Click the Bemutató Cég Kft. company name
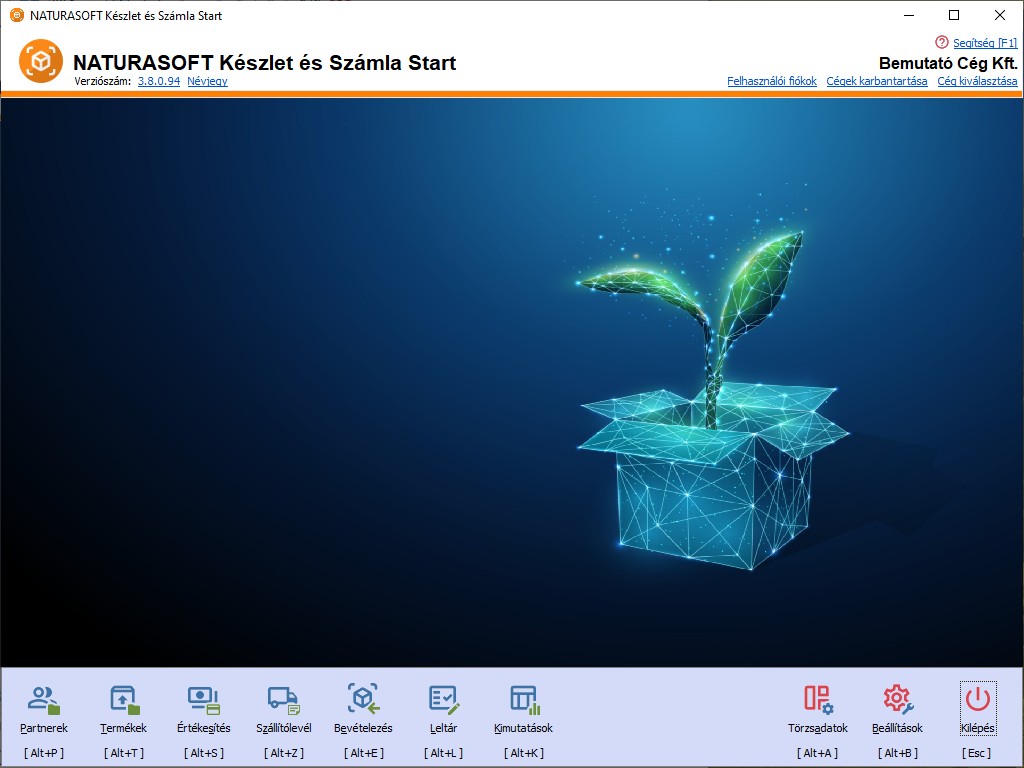 coord(947,63)
